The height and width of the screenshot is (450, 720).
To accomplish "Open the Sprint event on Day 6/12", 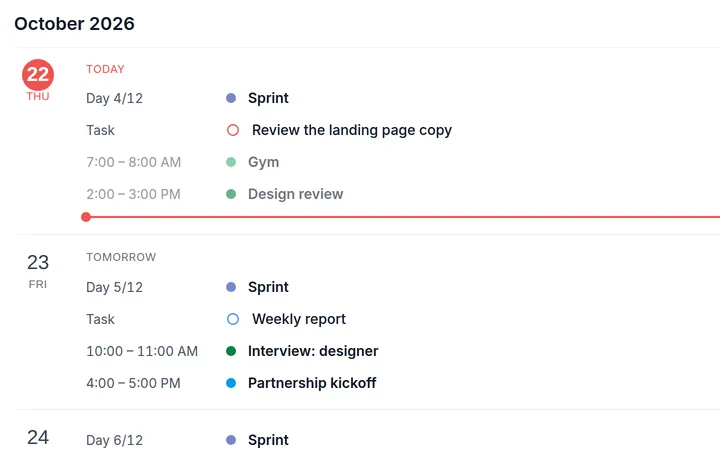I will (268, 440).
